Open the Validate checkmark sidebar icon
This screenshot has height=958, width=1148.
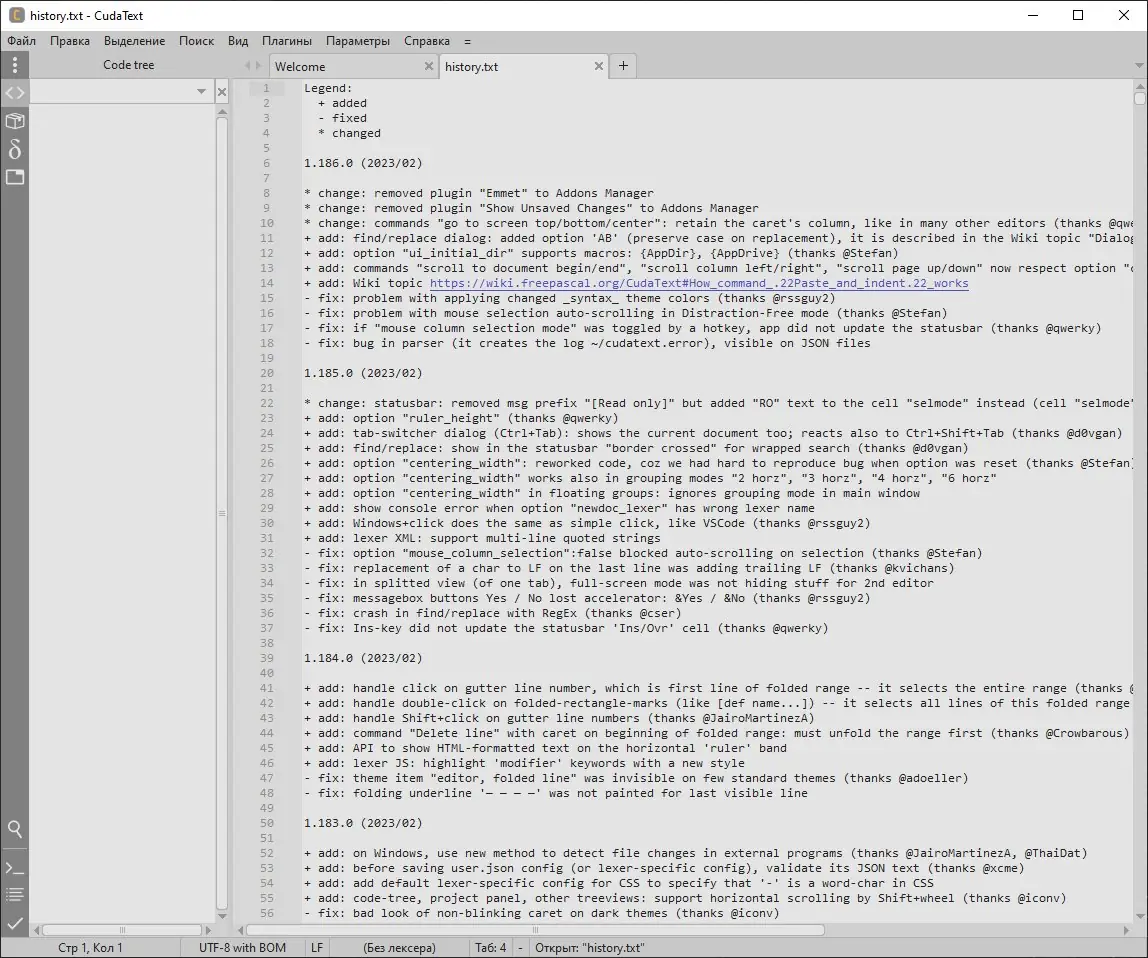click(15, 923)
